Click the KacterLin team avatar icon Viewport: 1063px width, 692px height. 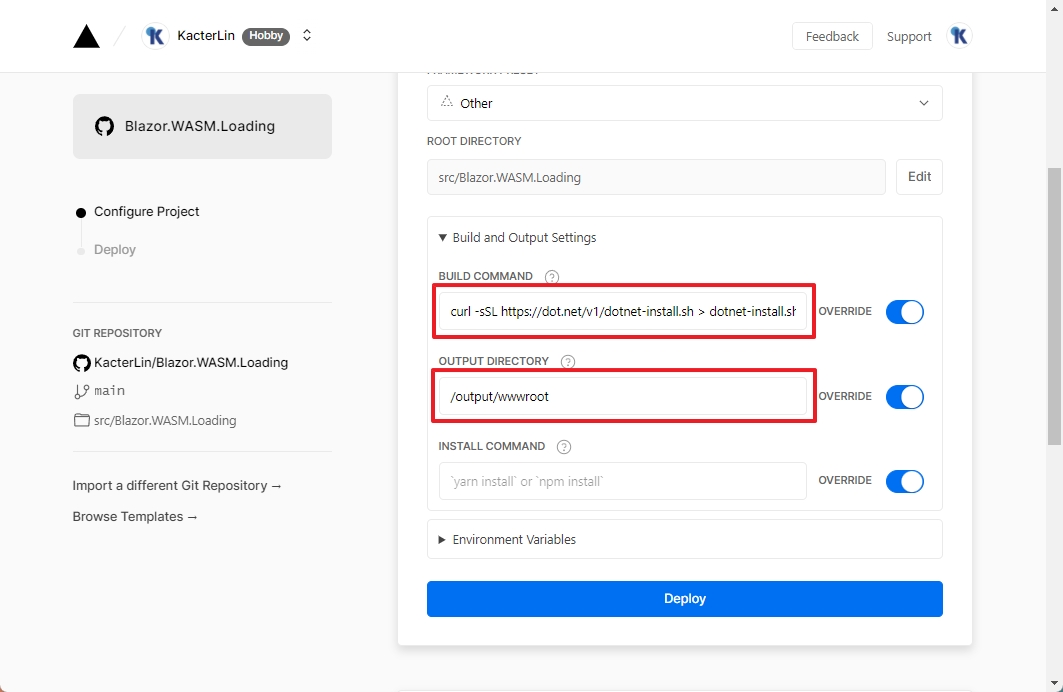[155, 36]
